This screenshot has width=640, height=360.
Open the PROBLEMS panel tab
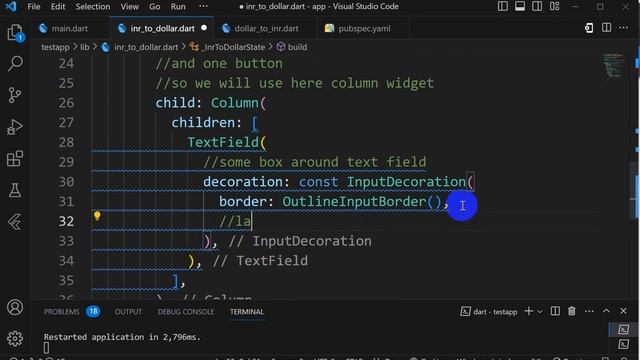tap(62, 311)
